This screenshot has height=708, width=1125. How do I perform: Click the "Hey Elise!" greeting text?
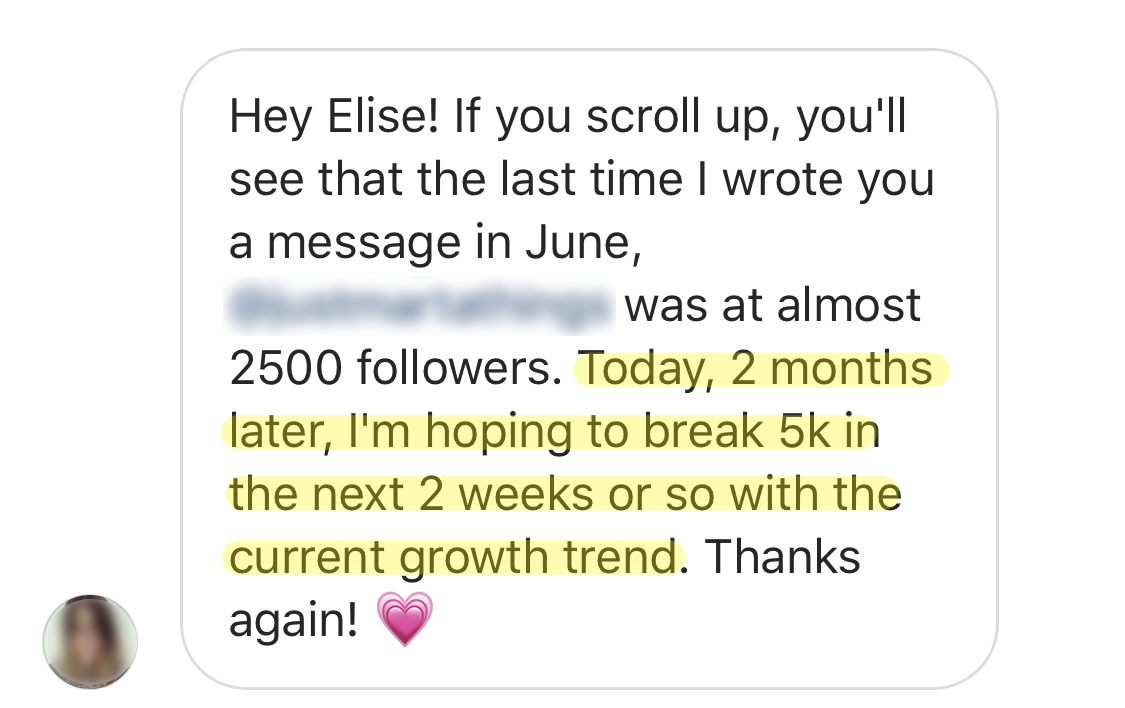coord(335,118)
